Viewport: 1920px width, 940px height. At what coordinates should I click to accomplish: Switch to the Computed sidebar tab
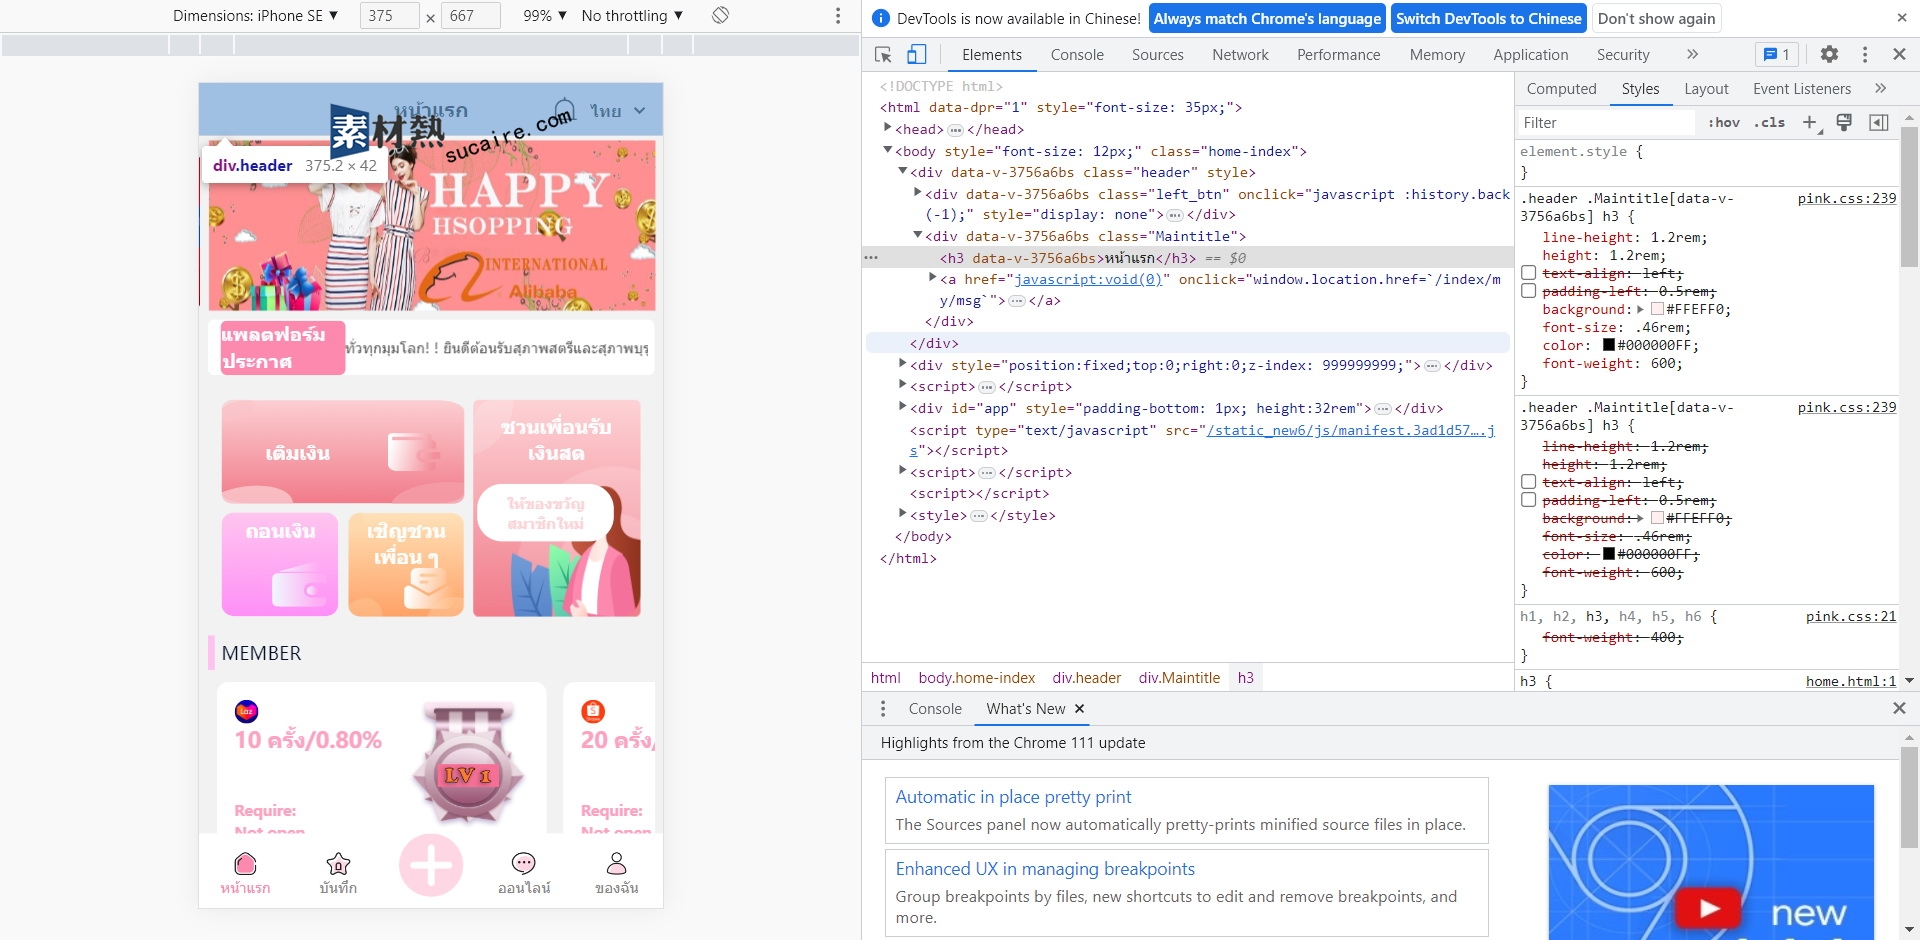tap(1561, 89)
